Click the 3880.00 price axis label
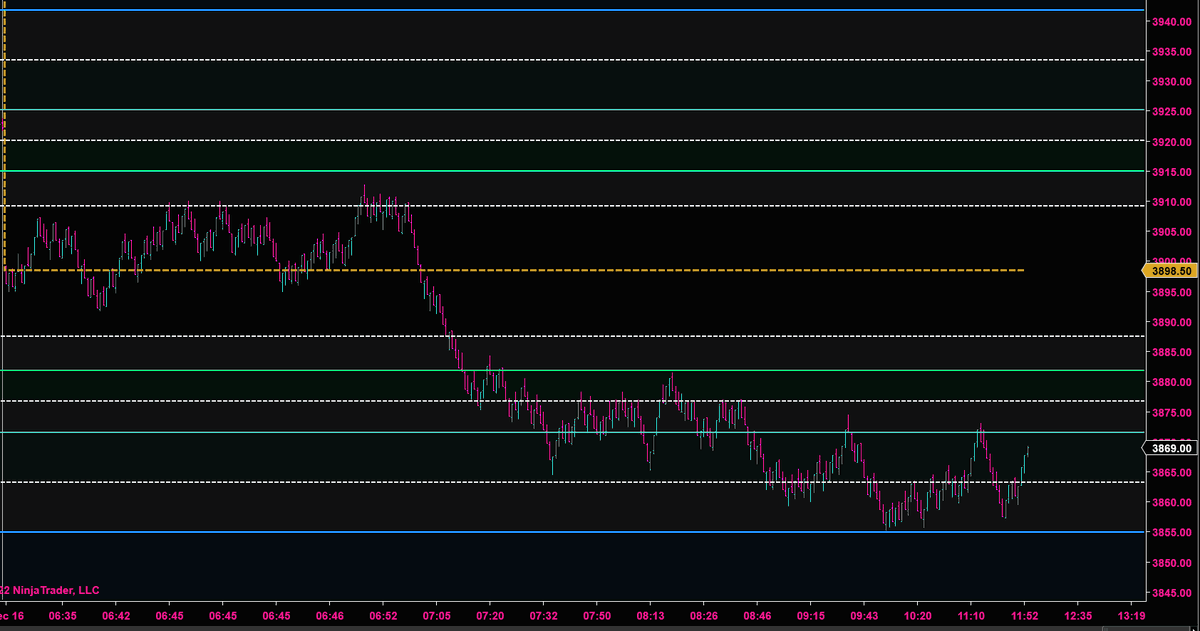 tap(1172, 382)
